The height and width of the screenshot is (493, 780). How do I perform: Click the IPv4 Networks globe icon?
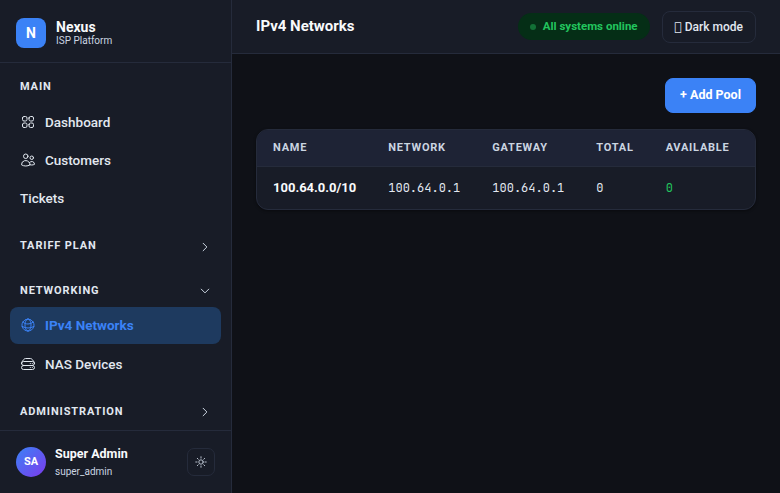tap(28, 325)
